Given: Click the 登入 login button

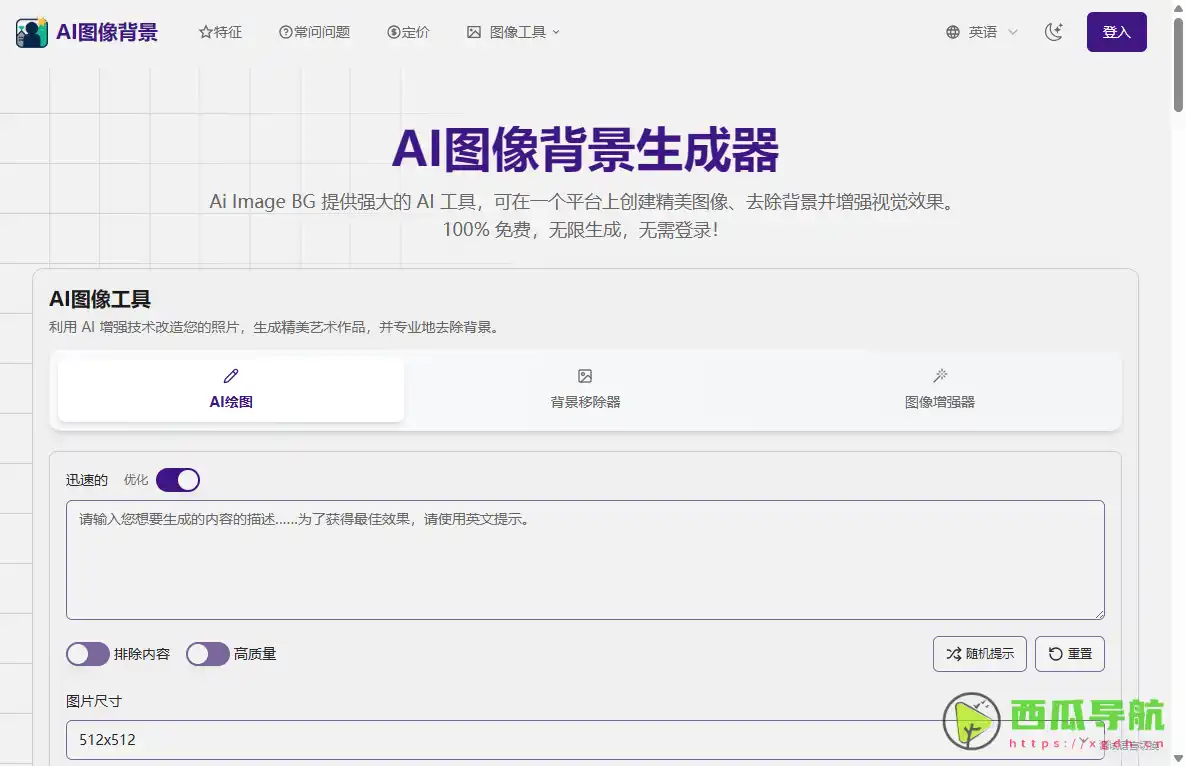Looking at the screenshot, I should tap(1116, 32).
